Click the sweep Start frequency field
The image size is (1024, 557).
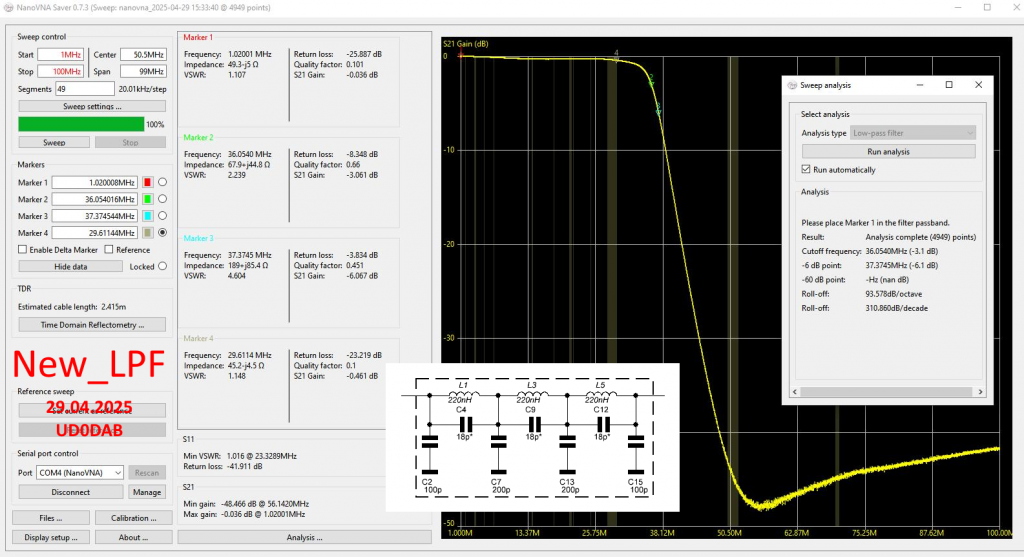point(60,55)
